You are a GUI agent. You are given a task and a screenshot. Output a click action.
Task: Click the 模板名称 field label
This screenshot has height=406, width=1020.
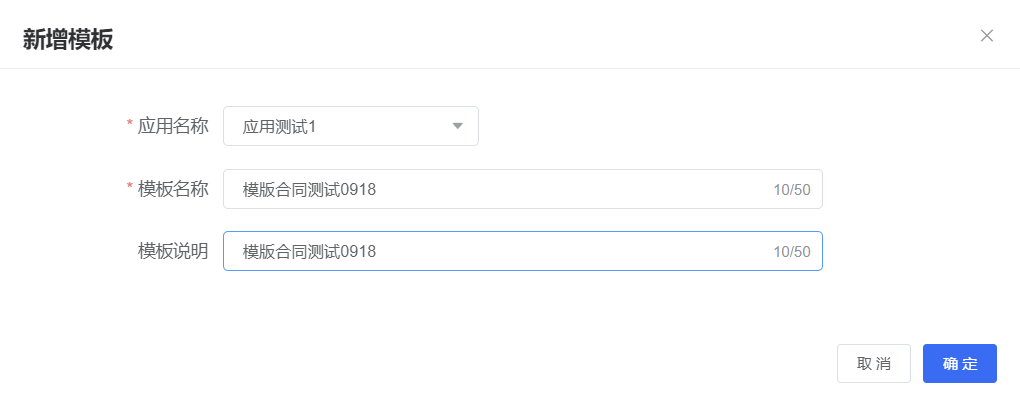(173, 189)
